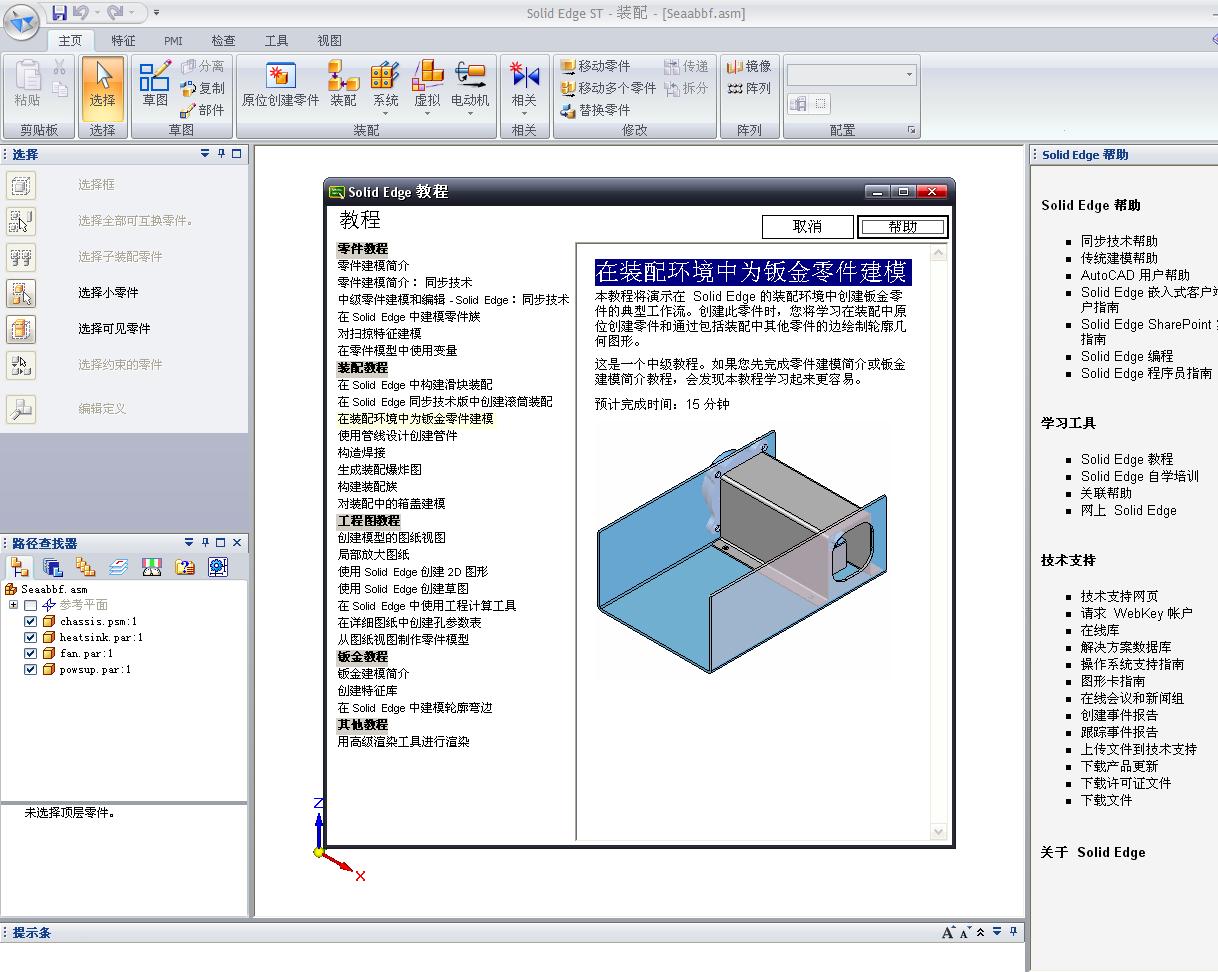Open 关联帮助 in help panel

[x=1106, y=493]
